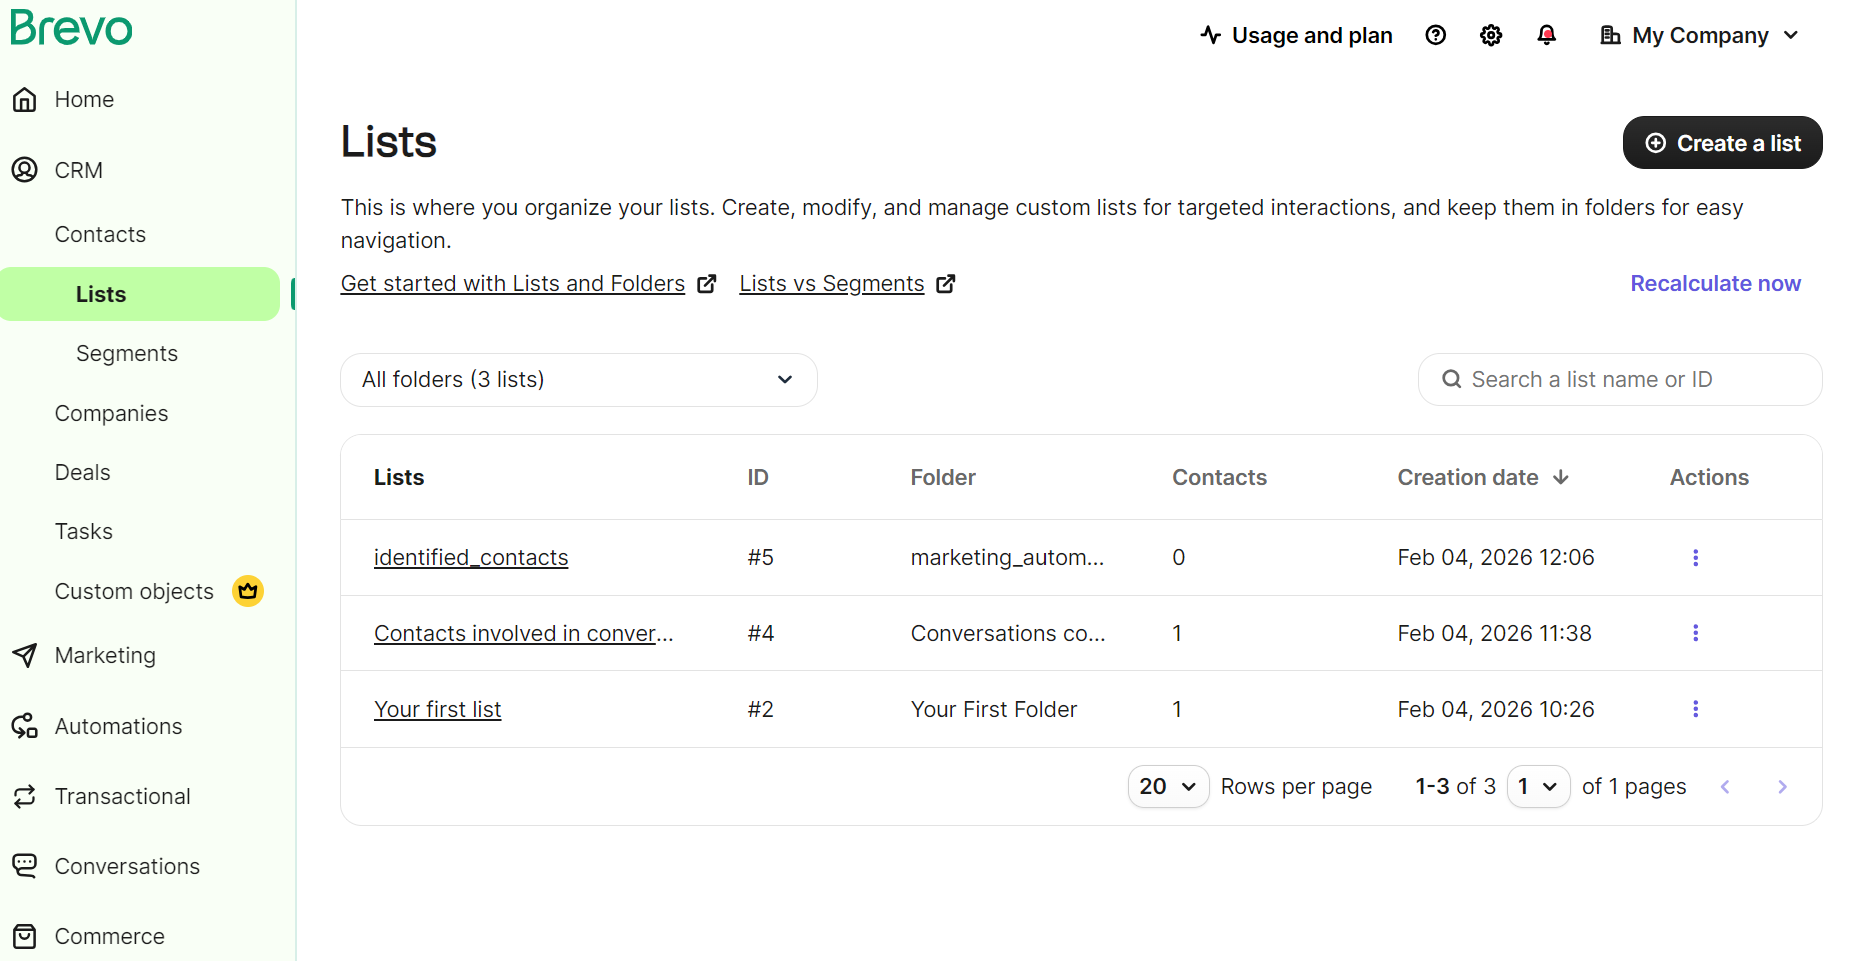
Task: Click the crown badge next to Custom objects
Action: tap(247, 591)
